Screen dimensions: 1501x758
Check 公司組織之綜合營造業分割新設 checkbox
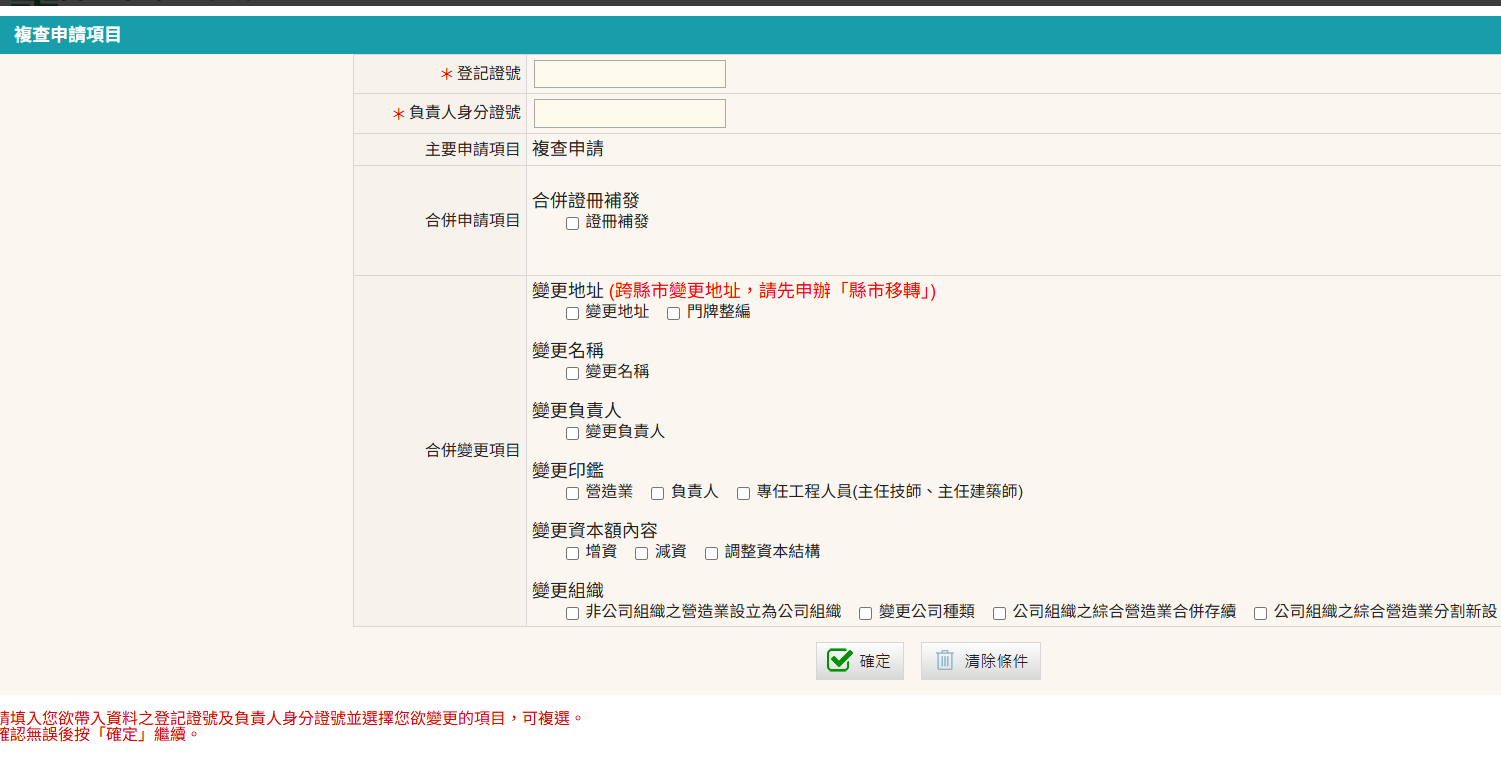pyautogui.click(x=1261, y=613)
